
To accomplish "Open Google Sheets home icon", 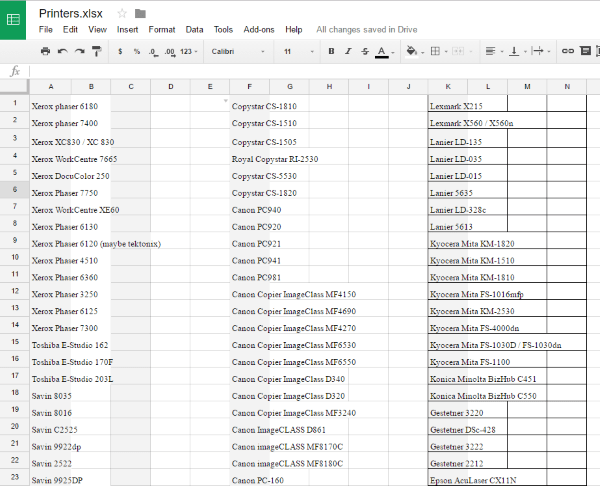I will pyautogui.click(x=14, y=19).
